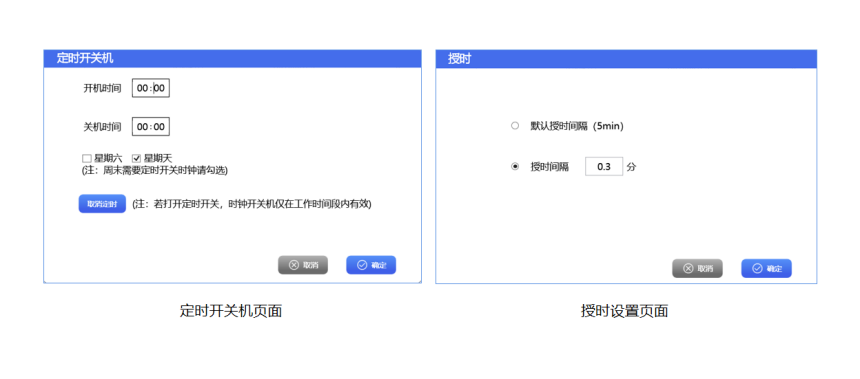Cancel the 授时 dialog with 取消
This screenshot has height=379, width=860.
(x=697, y=268)
